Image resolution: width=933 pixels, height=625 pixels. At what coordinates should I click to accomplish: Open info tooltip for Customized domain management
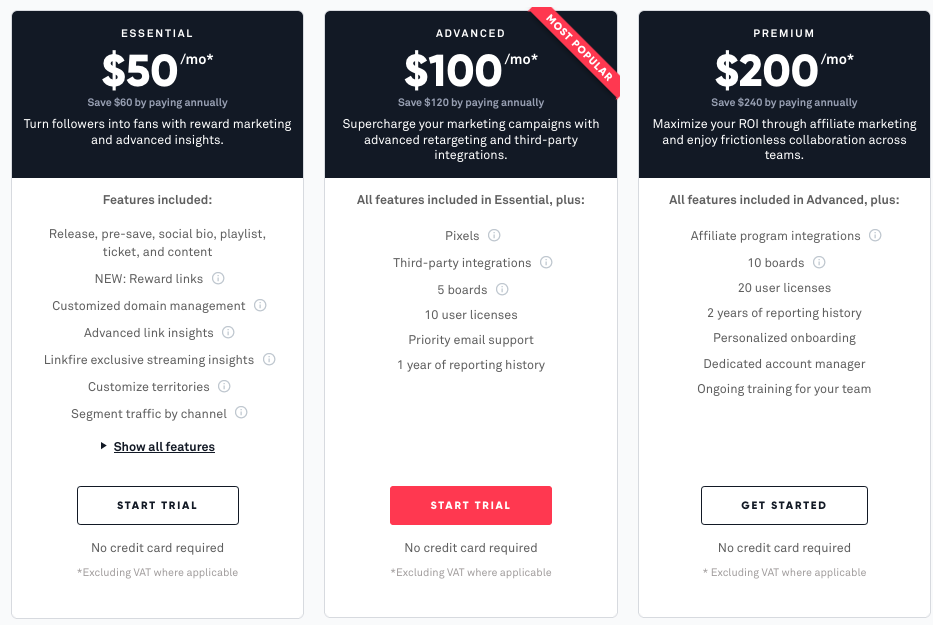(x=260, y=305)
